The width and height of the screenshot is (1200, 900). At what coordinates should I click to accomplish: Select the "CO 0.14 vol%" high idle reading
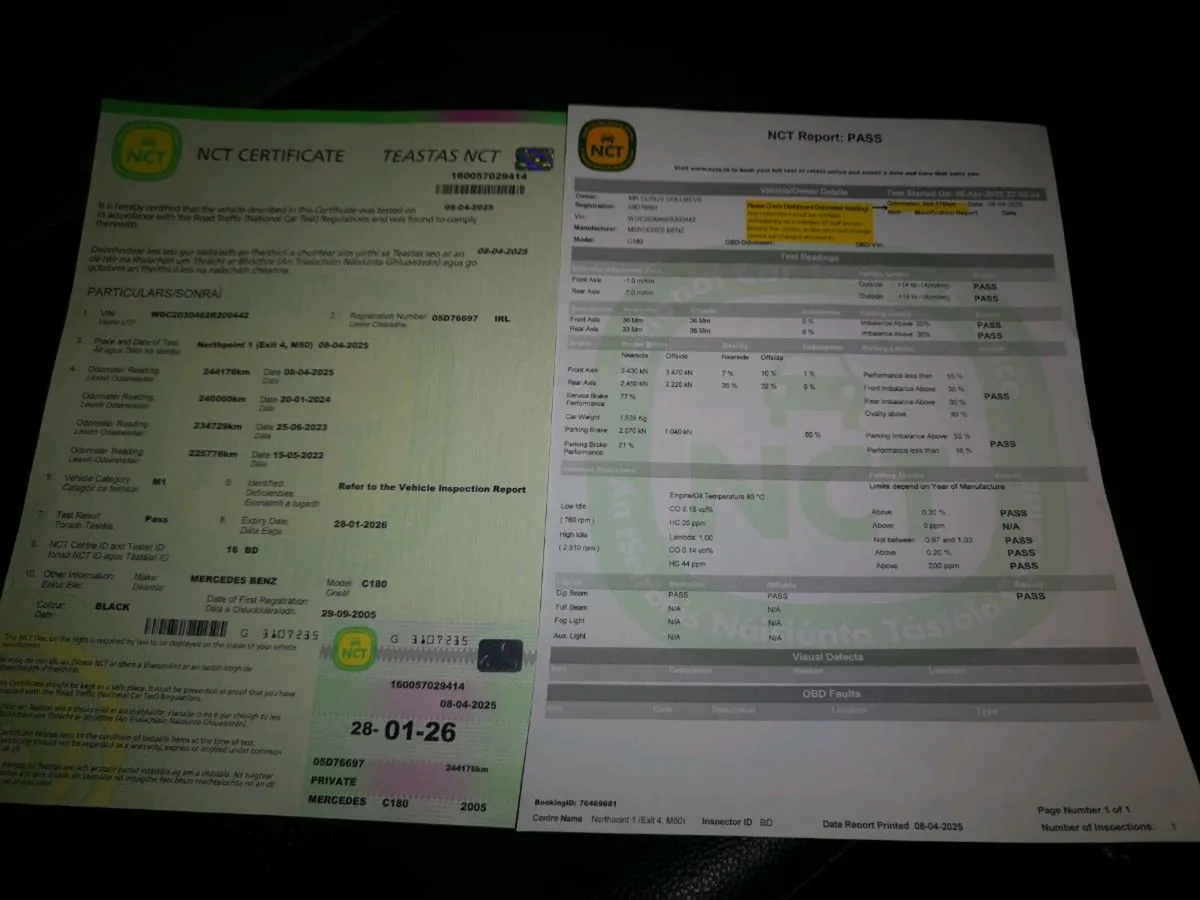click(691, 551)
